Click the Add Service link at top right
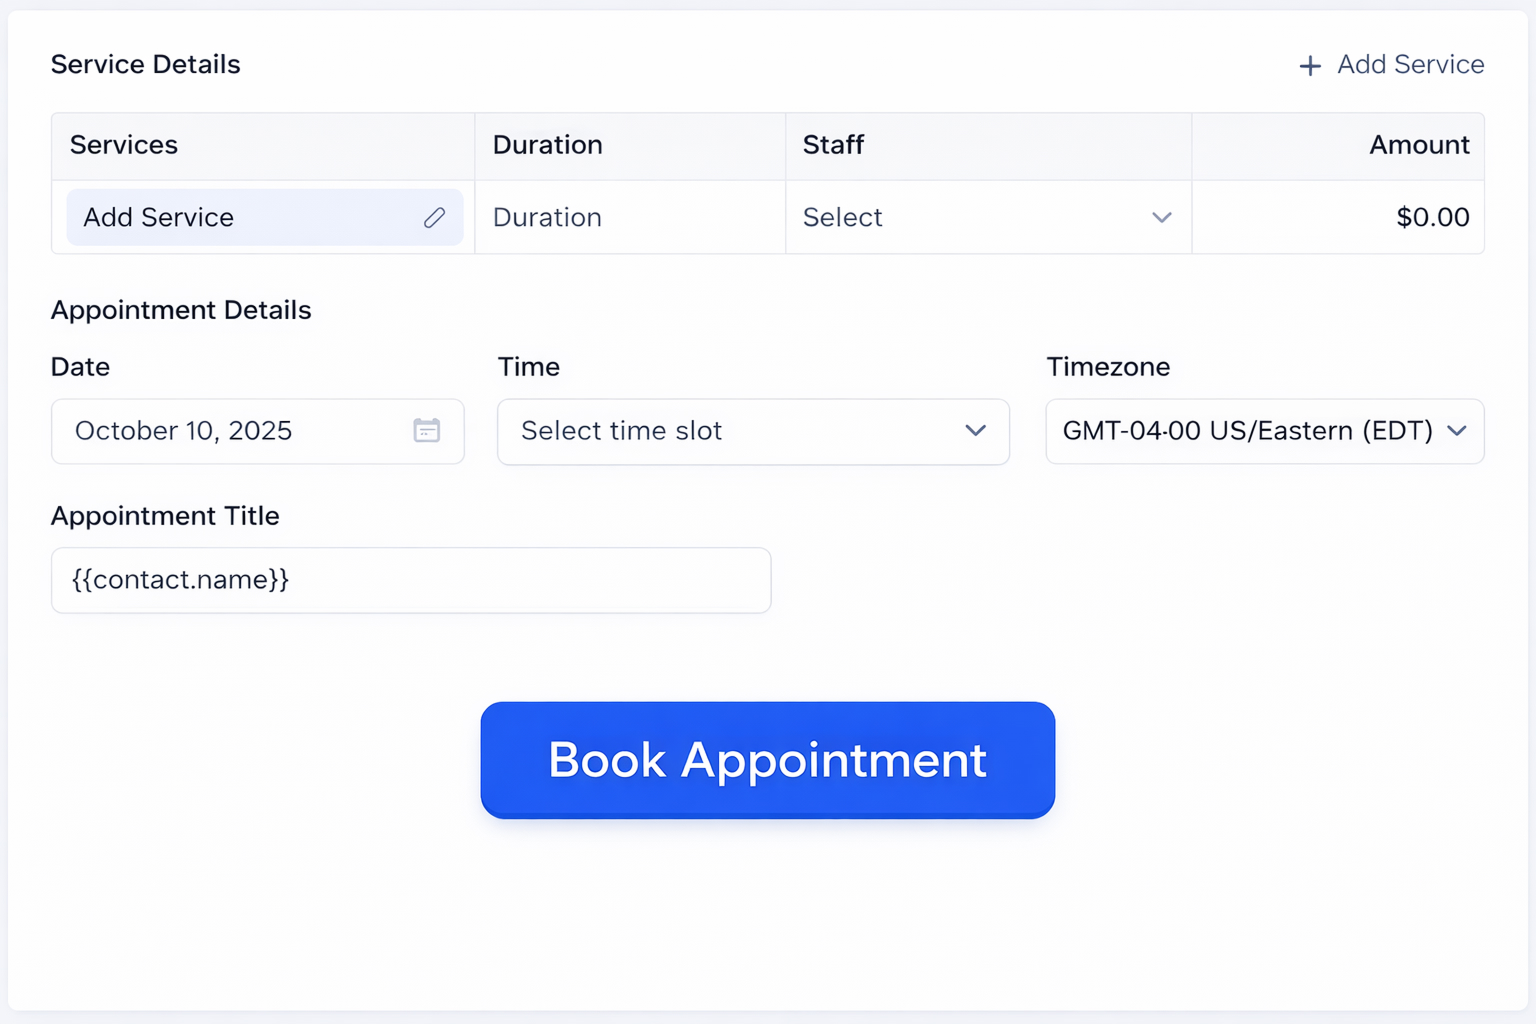Viewport: 1536px width, 1024px height. pos(1410,65)
